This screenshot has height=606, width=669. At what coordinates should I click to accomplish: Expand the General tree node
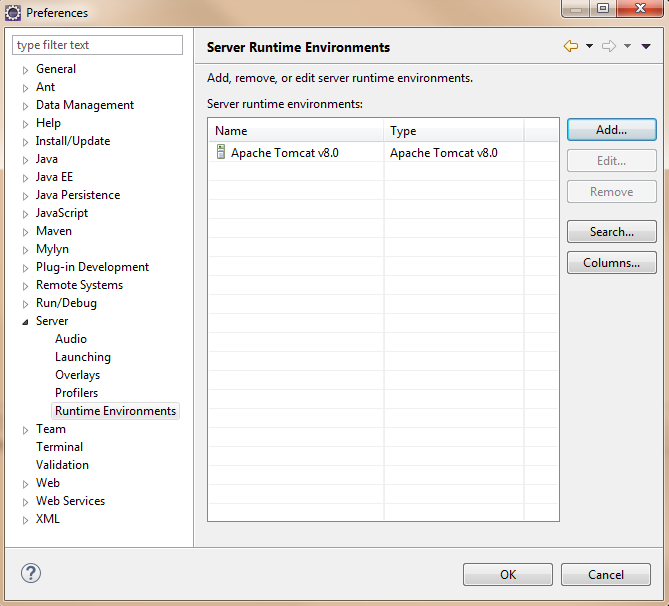pyautogui.click(x=25, y=70)
